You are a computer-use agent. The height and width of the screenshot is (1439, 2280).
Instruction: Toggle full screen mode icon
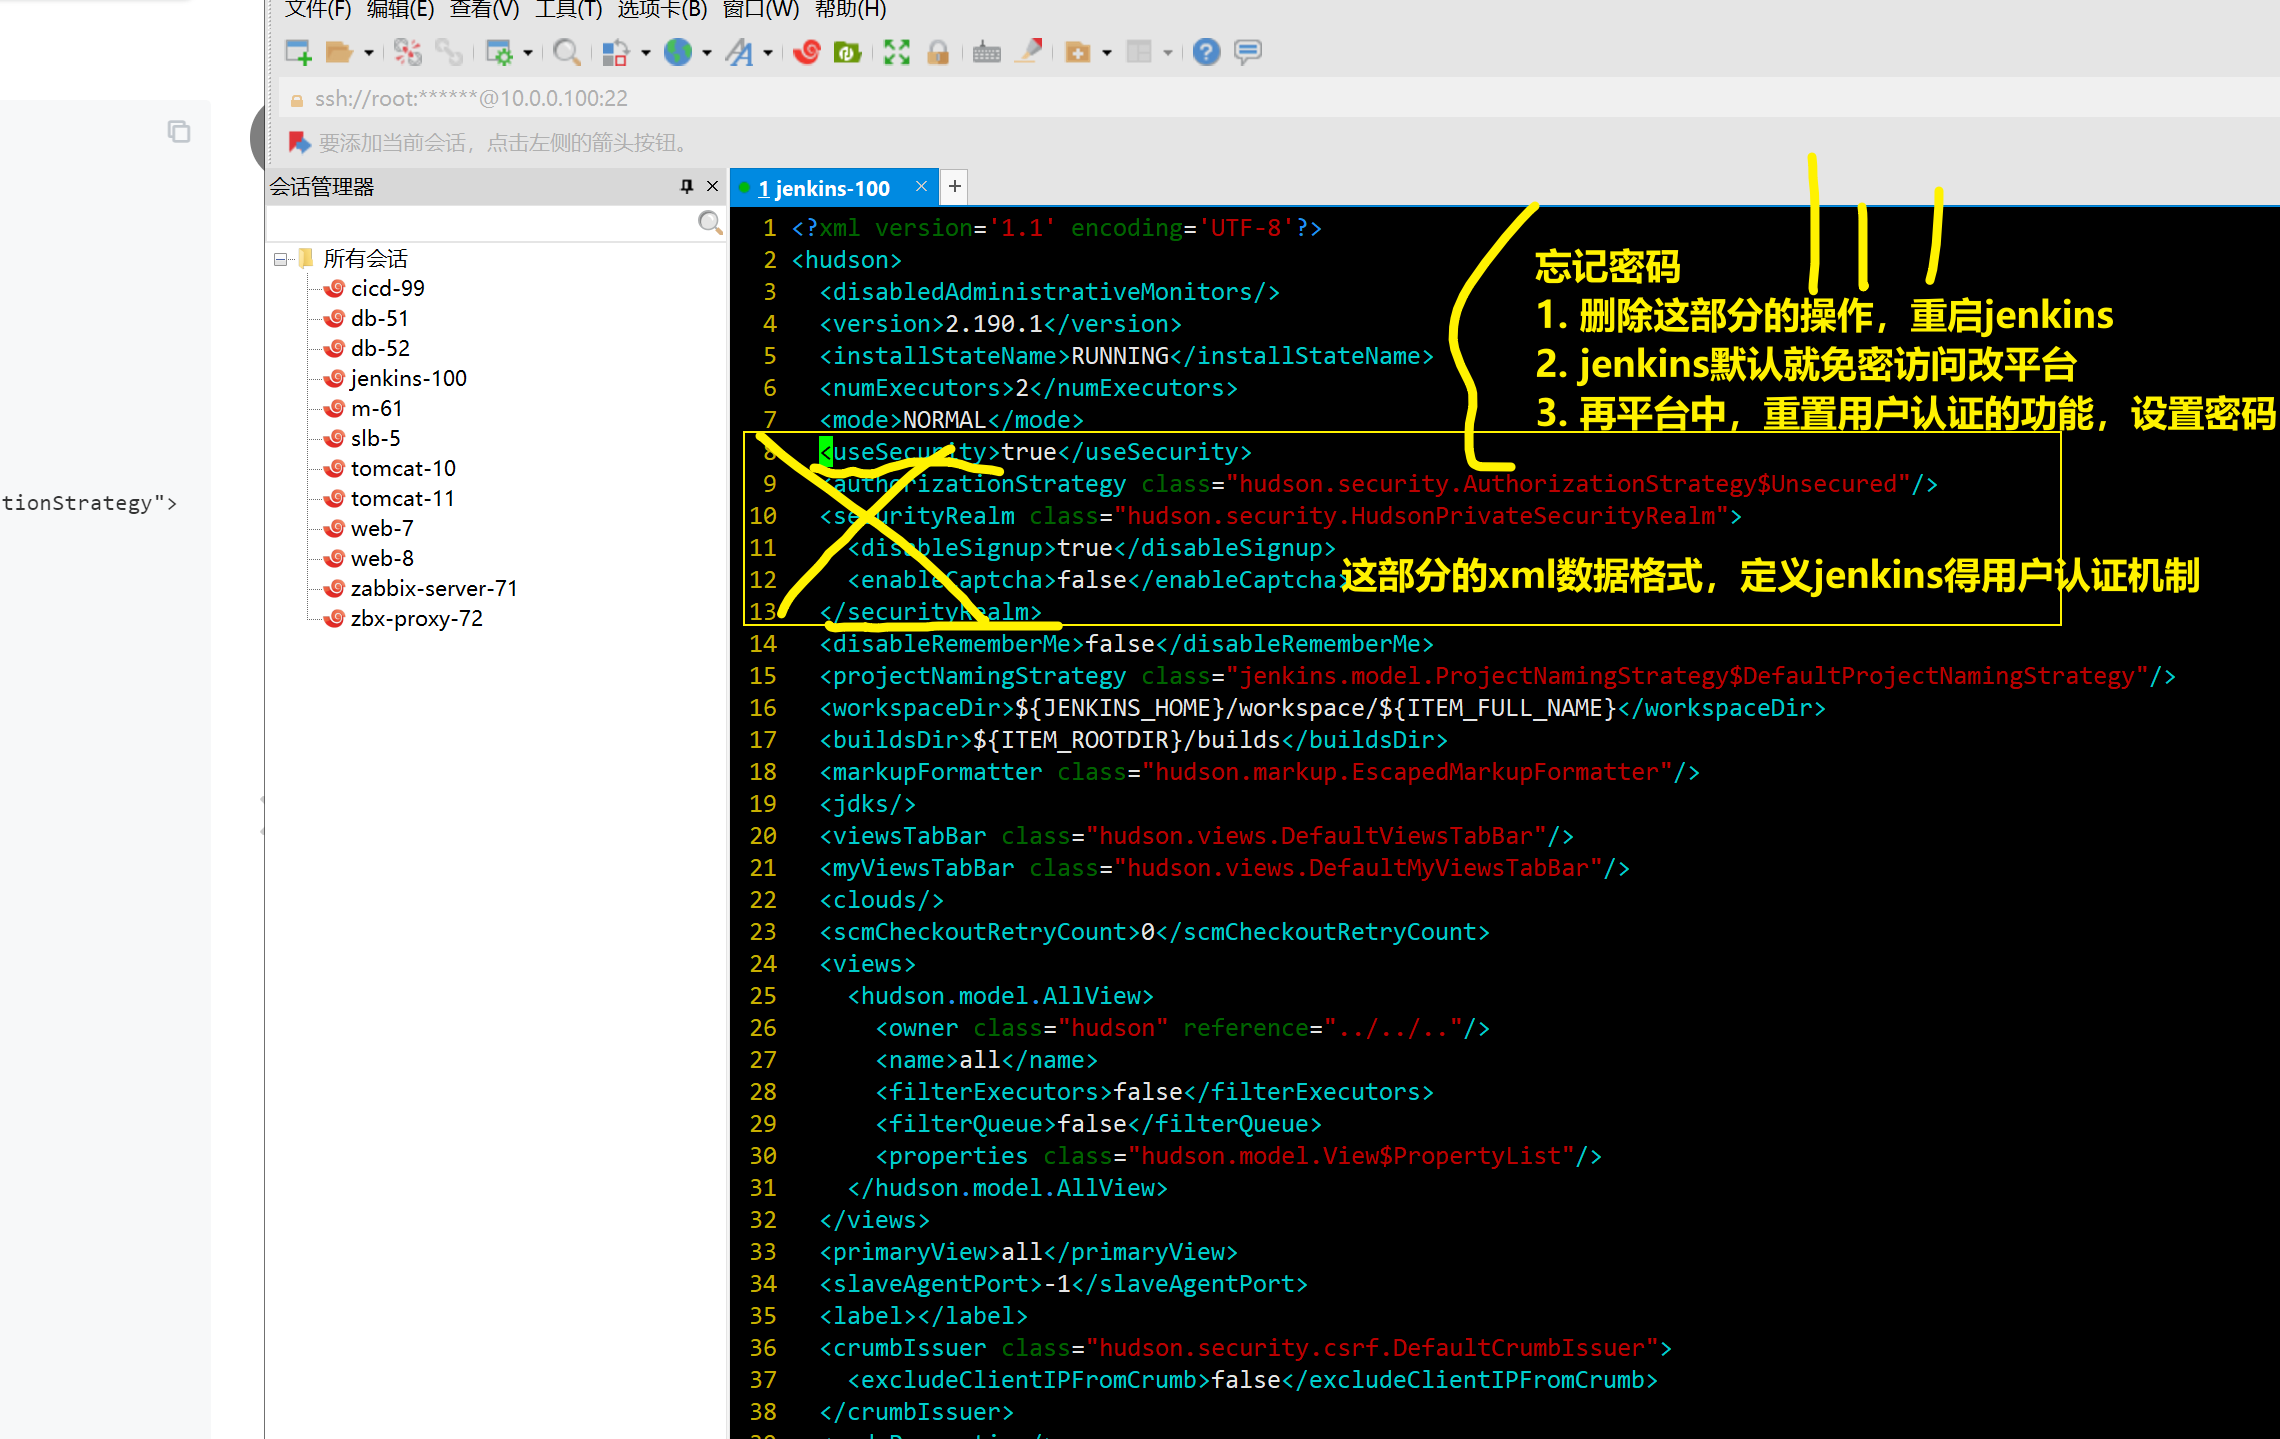click(897, 52)
